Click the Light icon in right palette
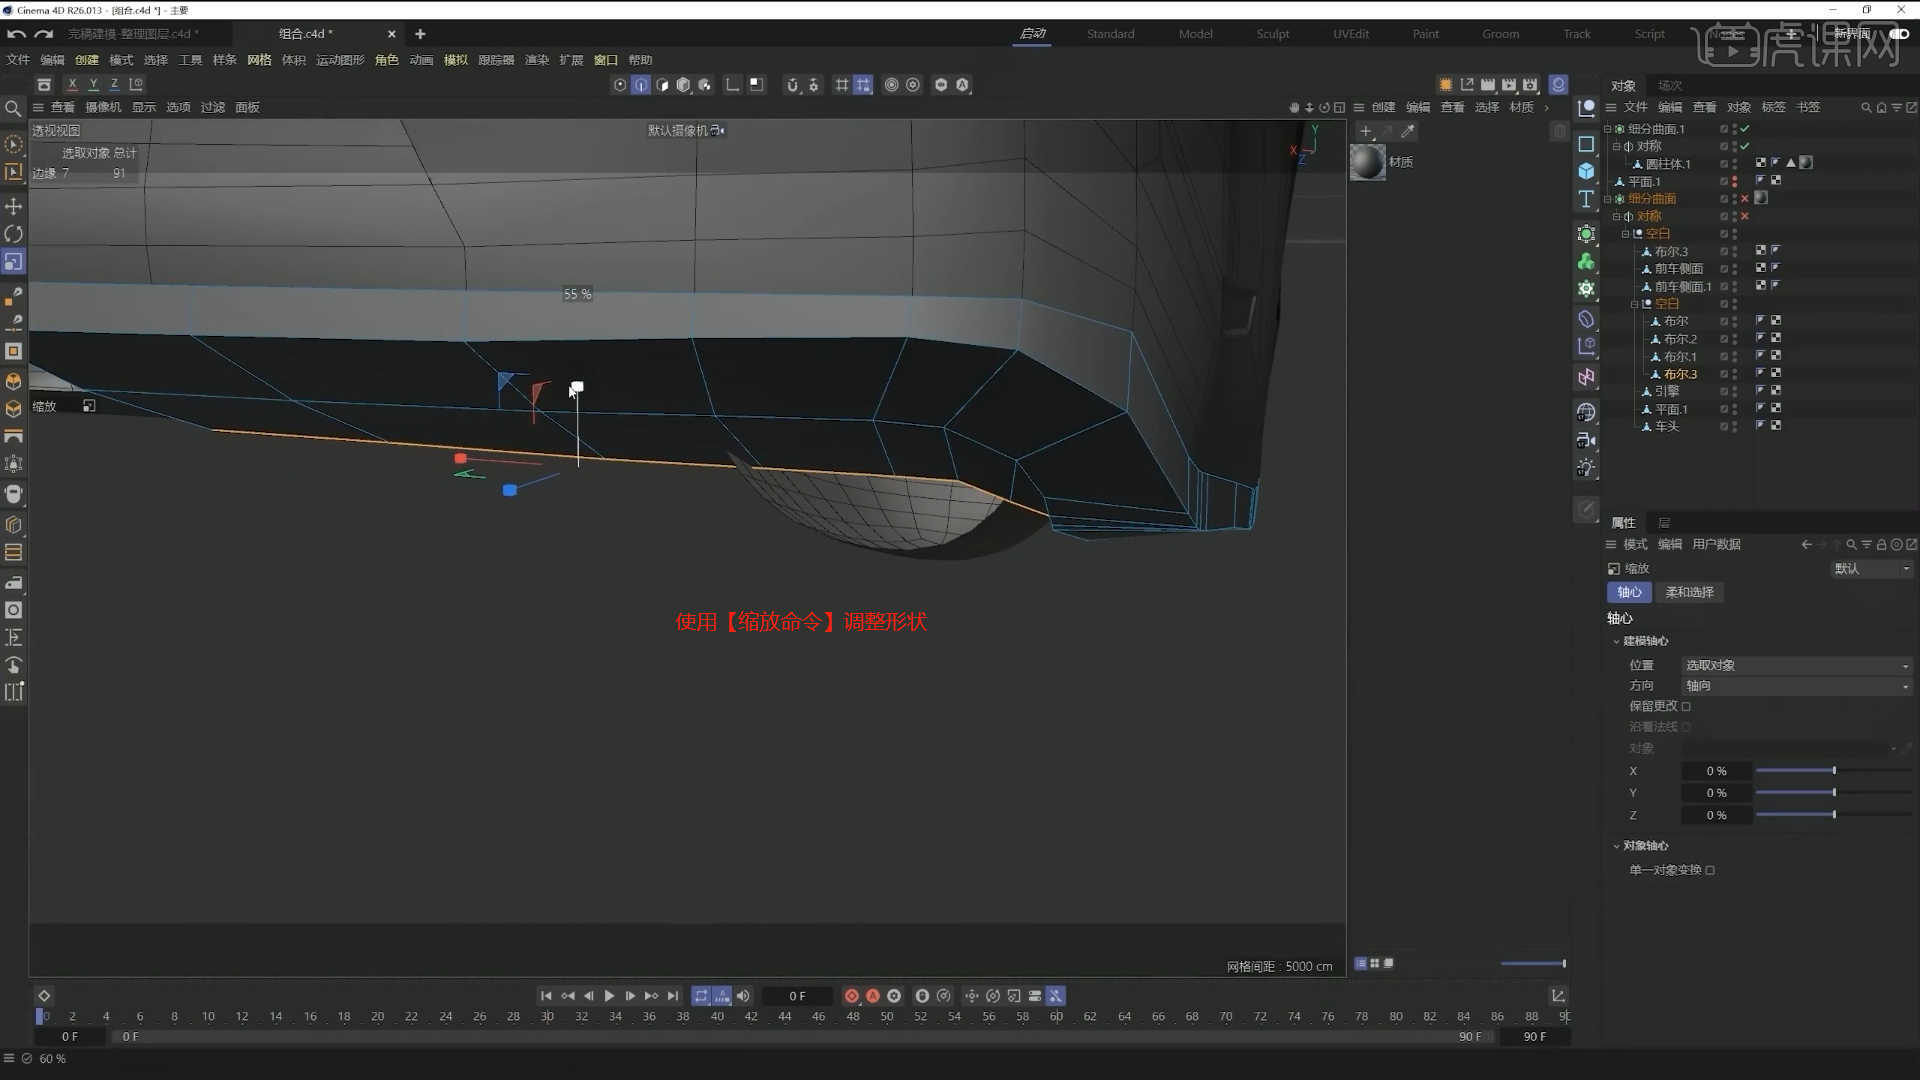The height and width of the screenshot is (1080, 1920). (x=1586, y=468)
